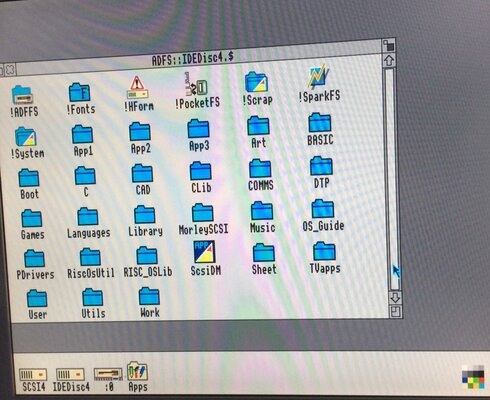
Task: Open the Work folder
Action: [149, 296]
